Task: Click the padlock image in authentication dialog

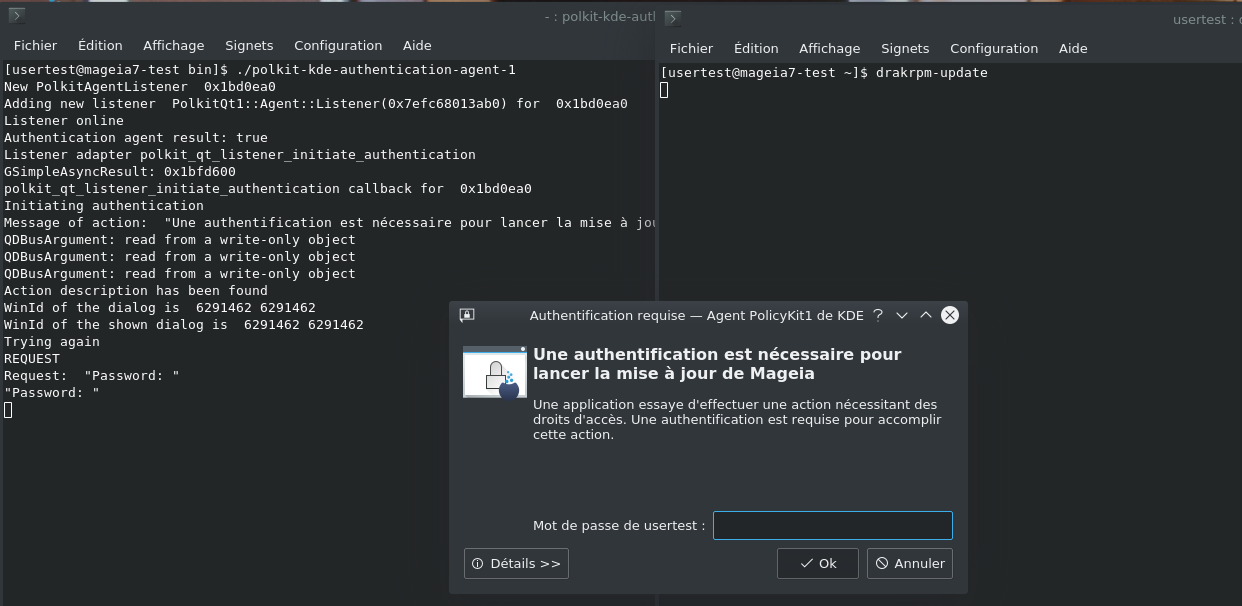Action: [x=495, y=372]
